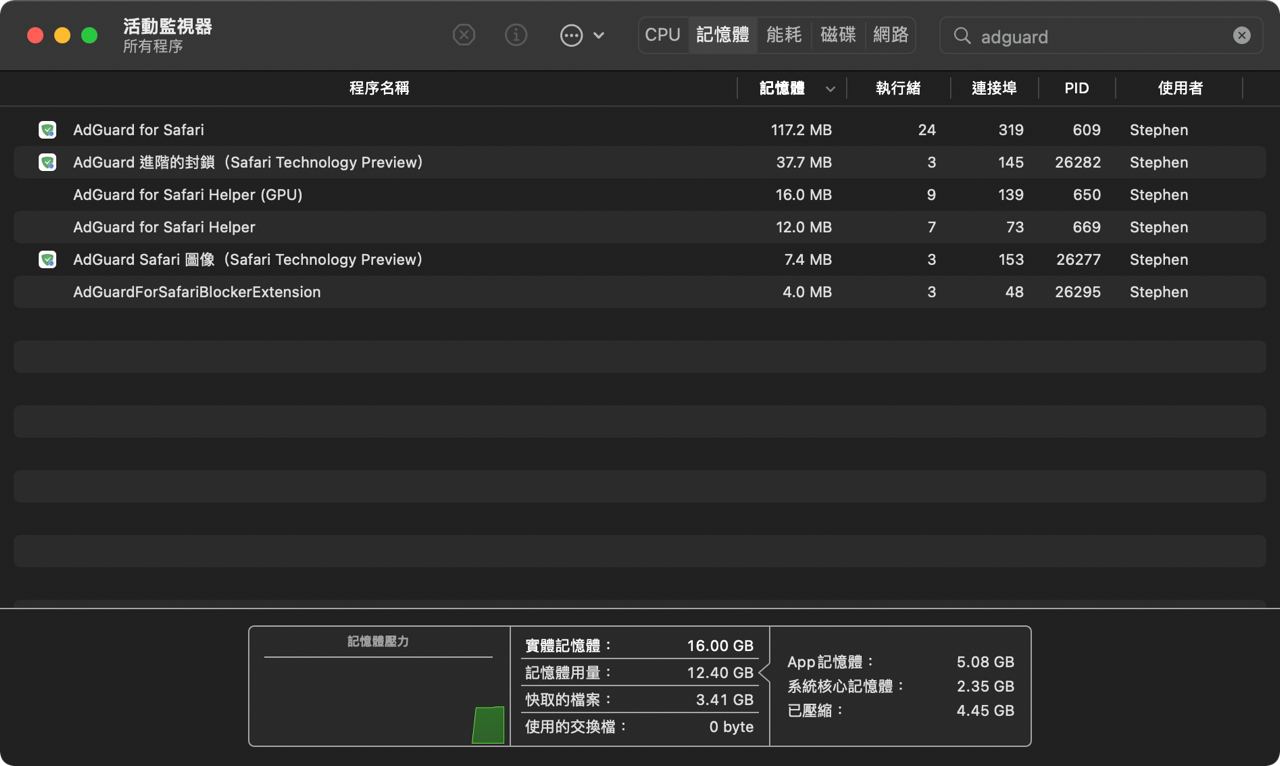Click PID 669 in the list

(1086, 227)
